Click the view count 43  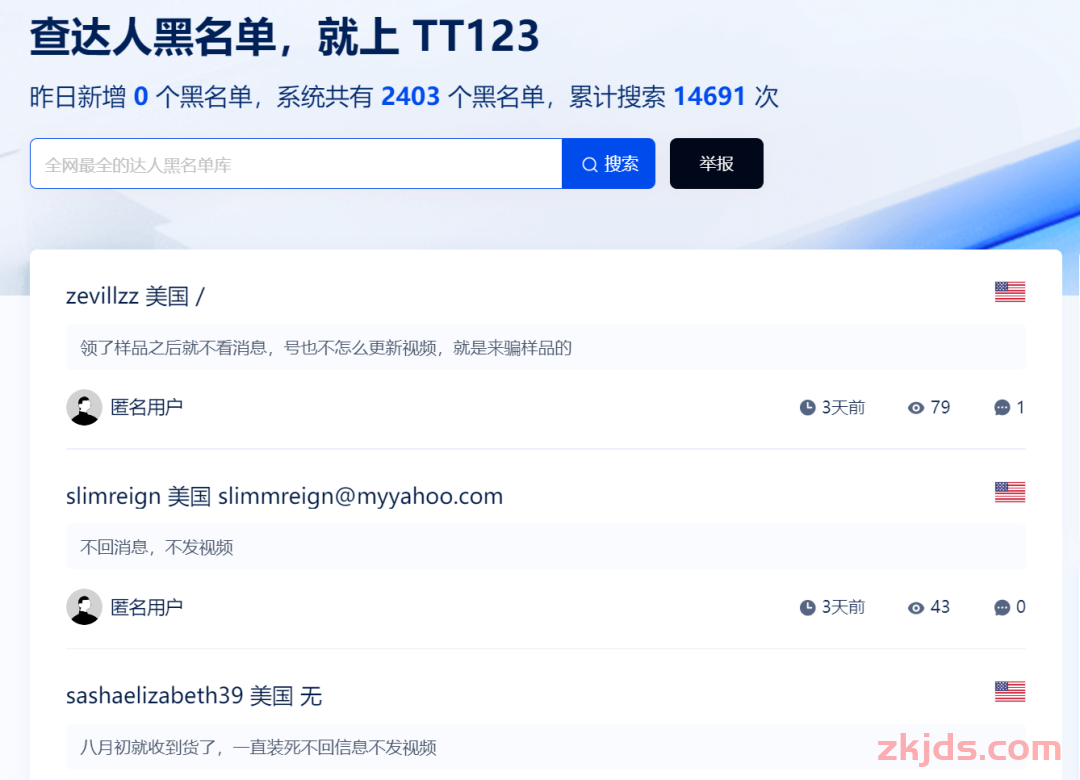pyautogui.click(x=940, y=607)
